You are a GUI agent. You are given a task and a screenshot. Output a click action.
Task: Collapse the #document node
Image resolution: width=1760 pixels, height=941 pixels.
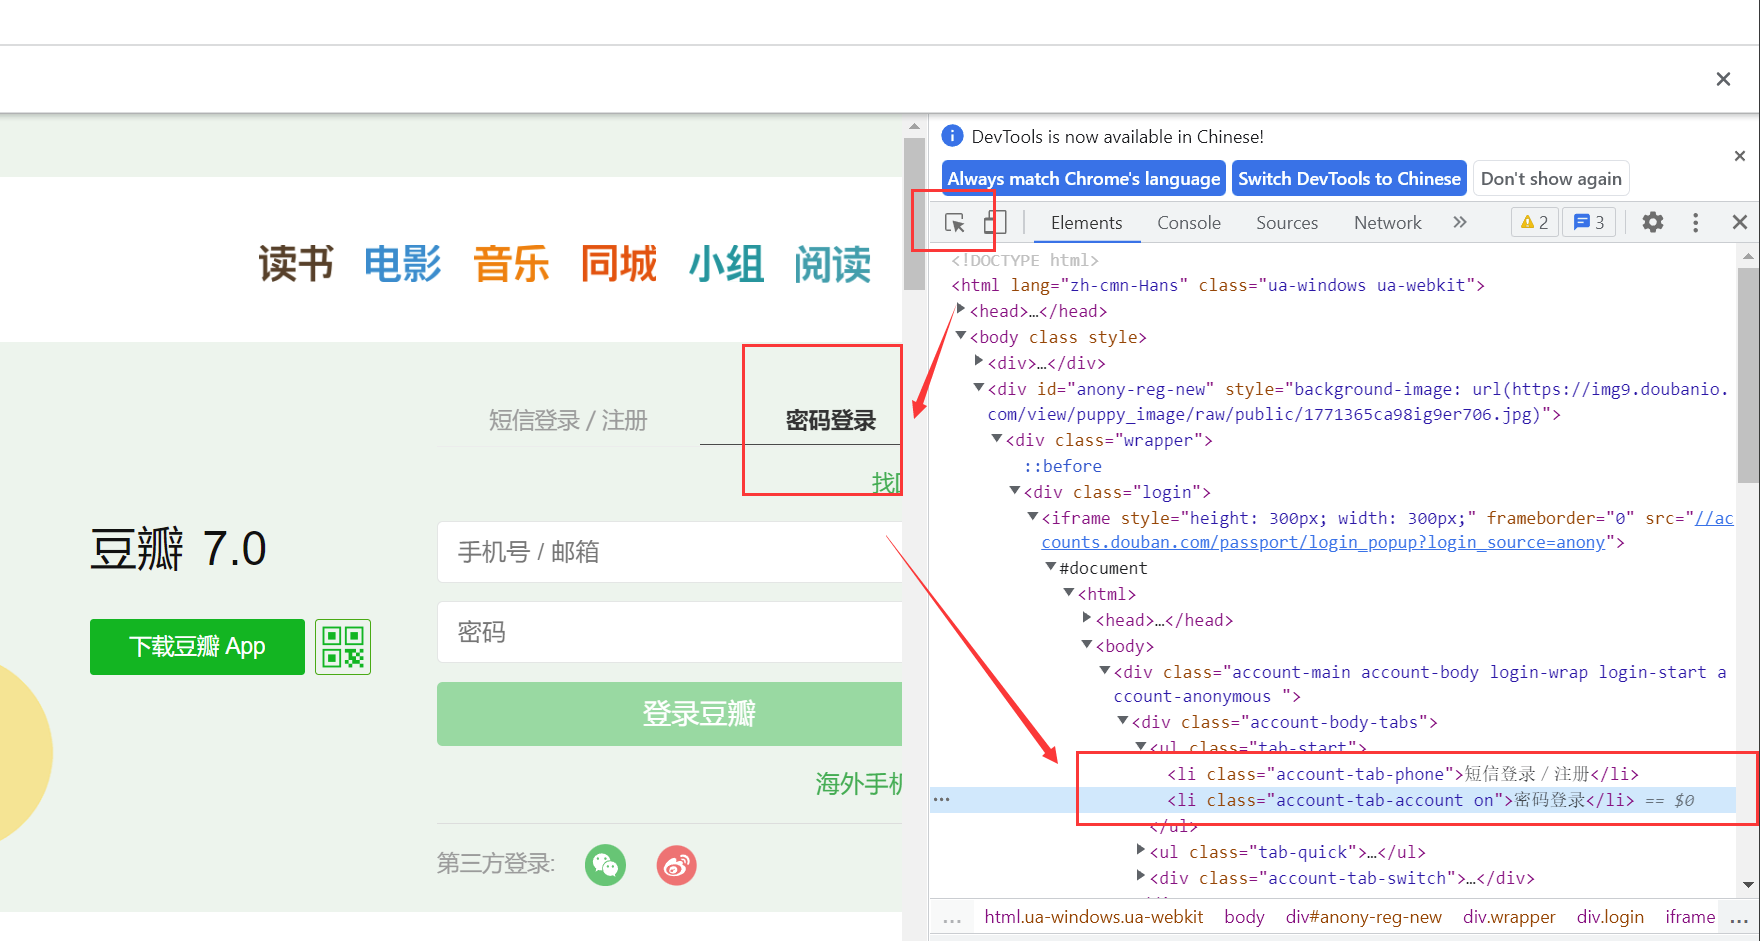(1051, 567)
